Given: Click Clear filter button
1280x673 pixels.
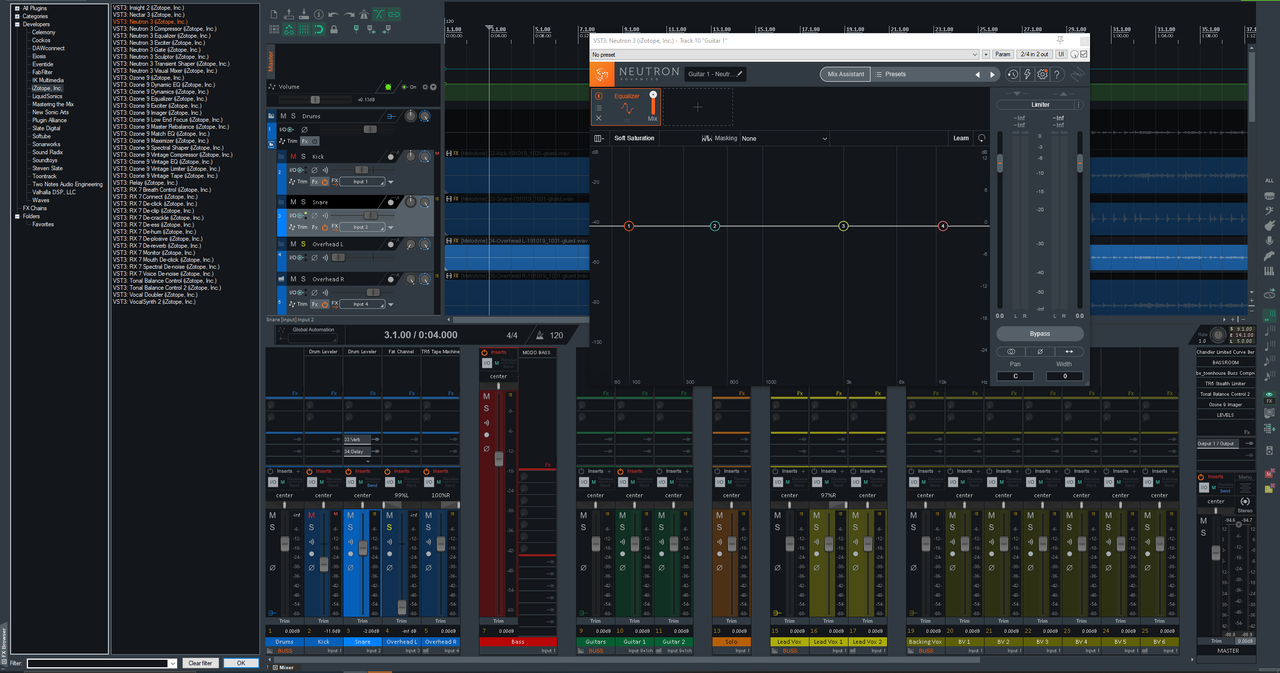Looking at the screenshot, I should (200, 663).
